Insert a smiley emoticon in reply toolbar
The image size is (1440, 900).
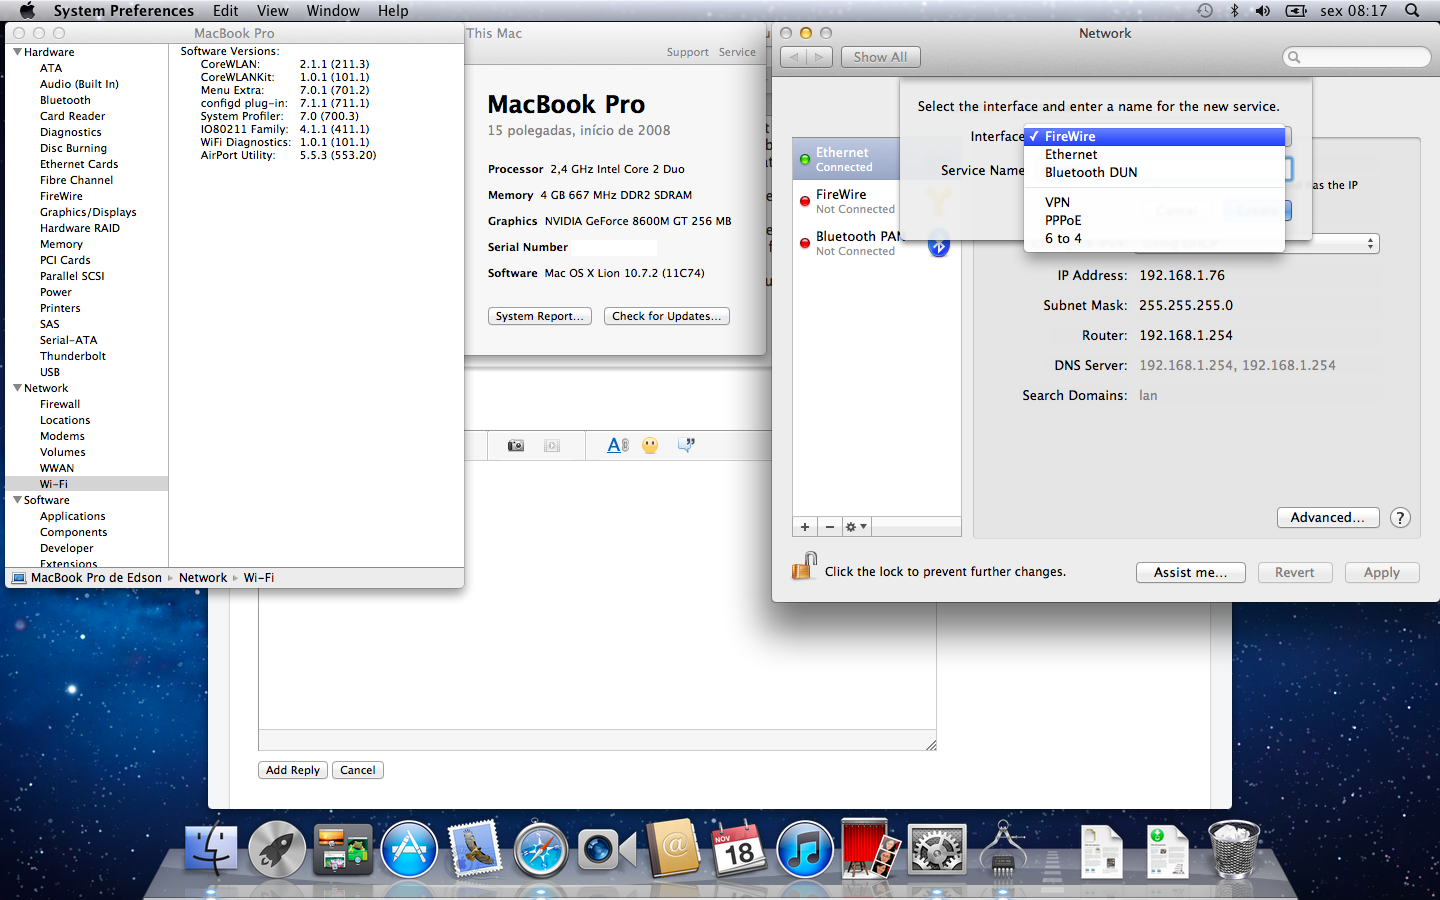[x=651, y=446]
